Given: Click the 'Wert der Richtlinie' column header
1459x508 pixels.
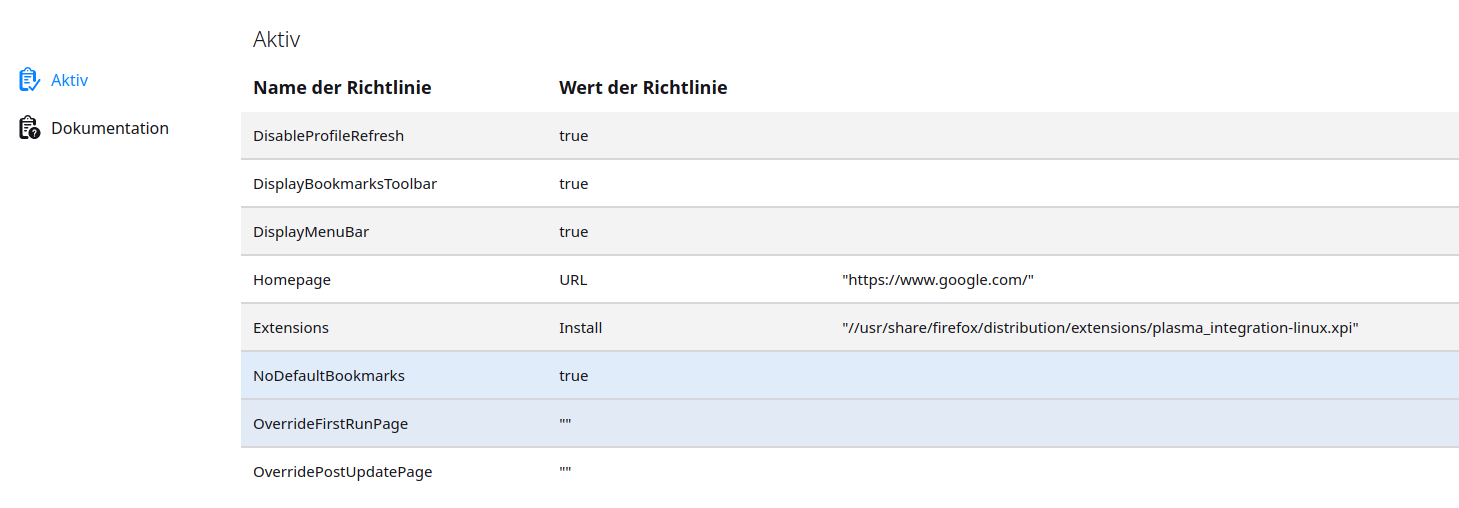Looking at the screenshot, I should pyautogui.click(x=642, y=88).
